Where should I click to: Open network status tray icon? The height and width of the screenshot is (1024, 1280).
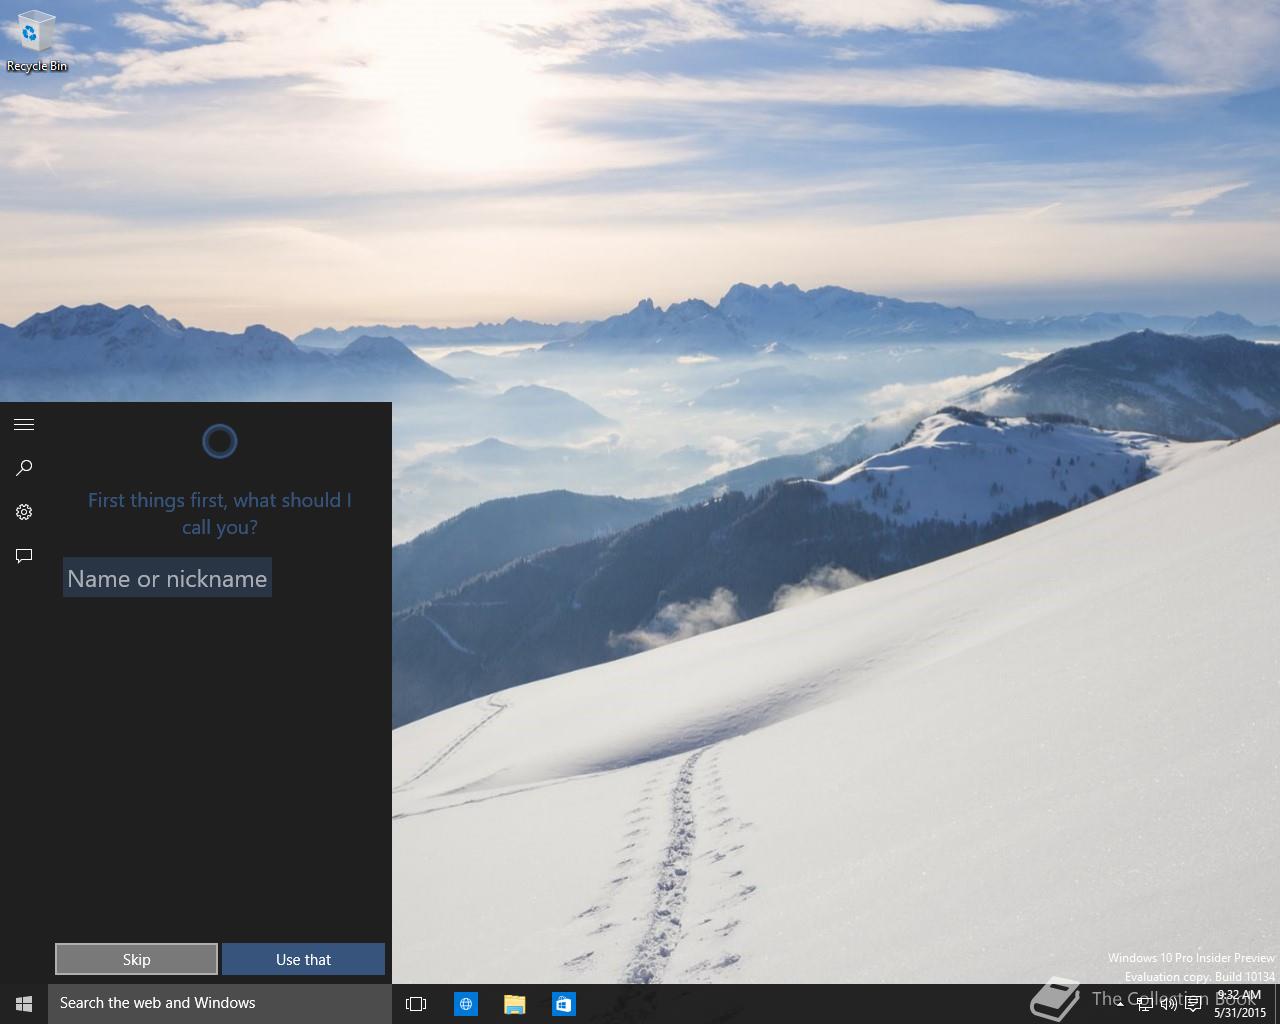pos(1145,1004)
